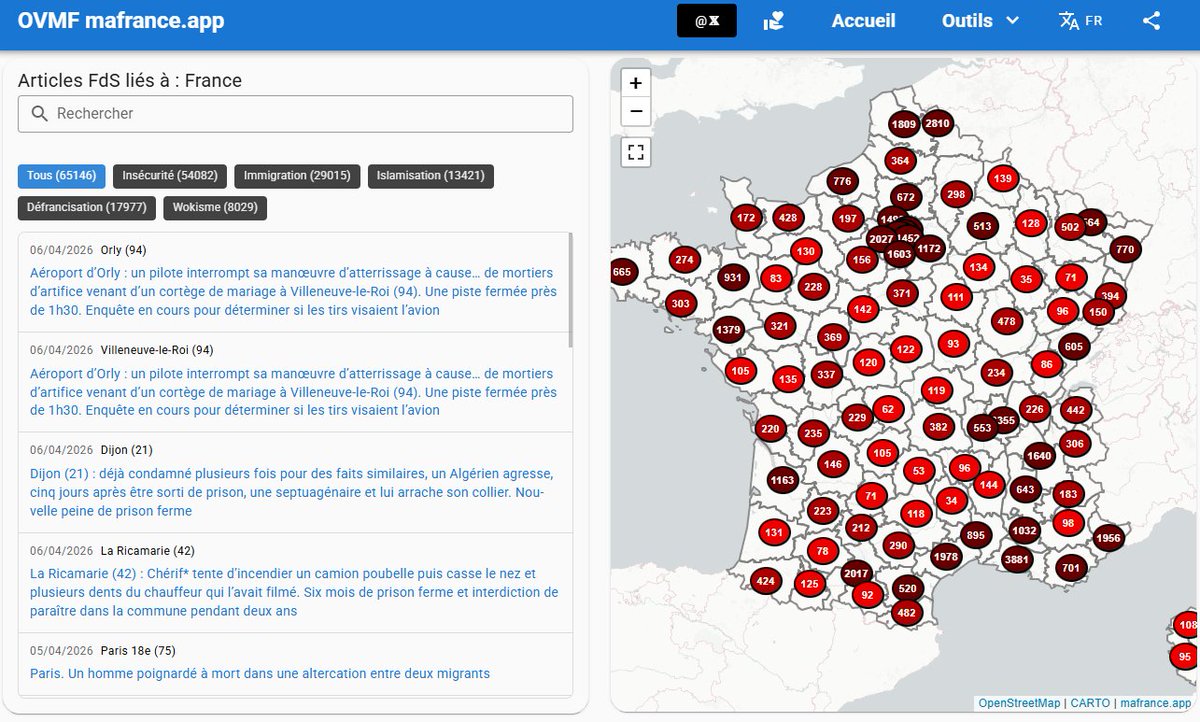The width and height of the screenshot is (1200, 722).
Task: Open the CARTO link in map footer
Action: (1088, 702)
